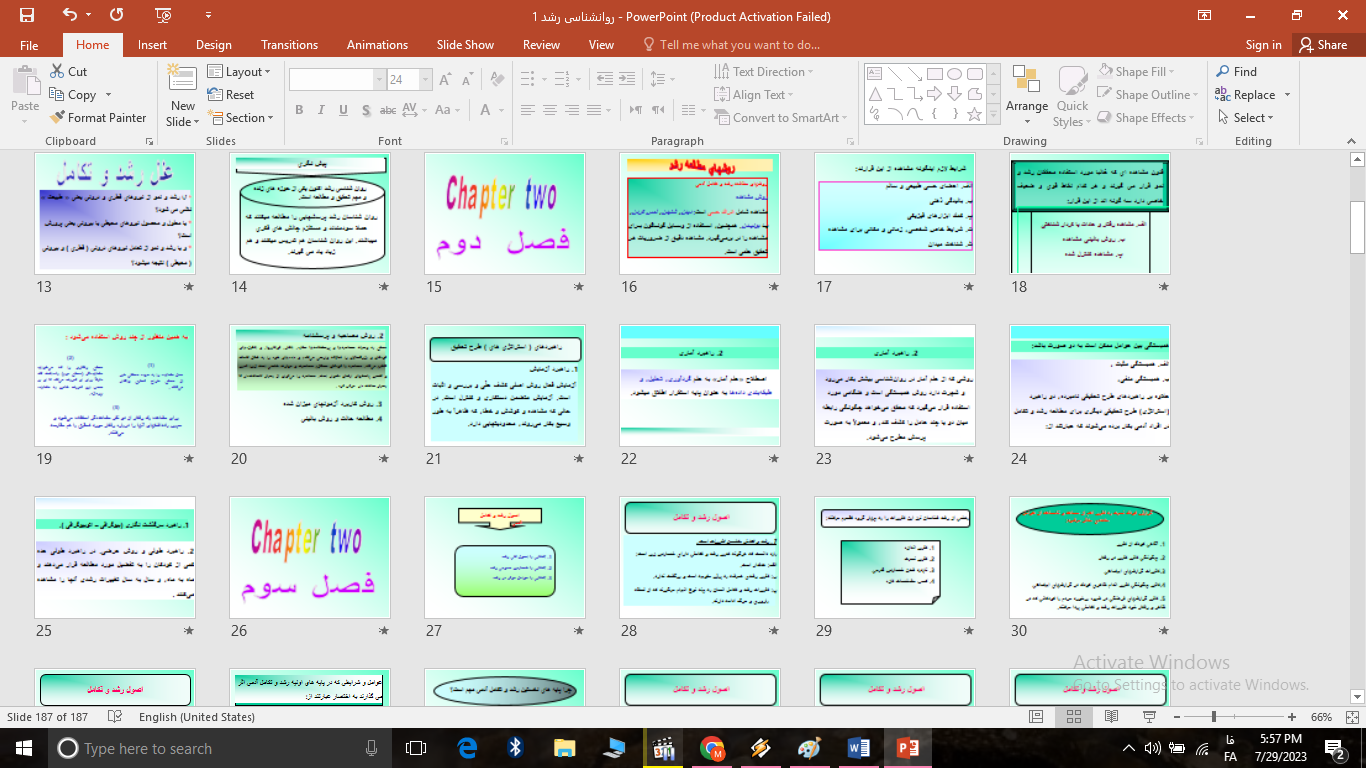This screenshot has width=1366, height=768.
Task: Switch to the Transitions tab
Action: (x=289, y=45)
